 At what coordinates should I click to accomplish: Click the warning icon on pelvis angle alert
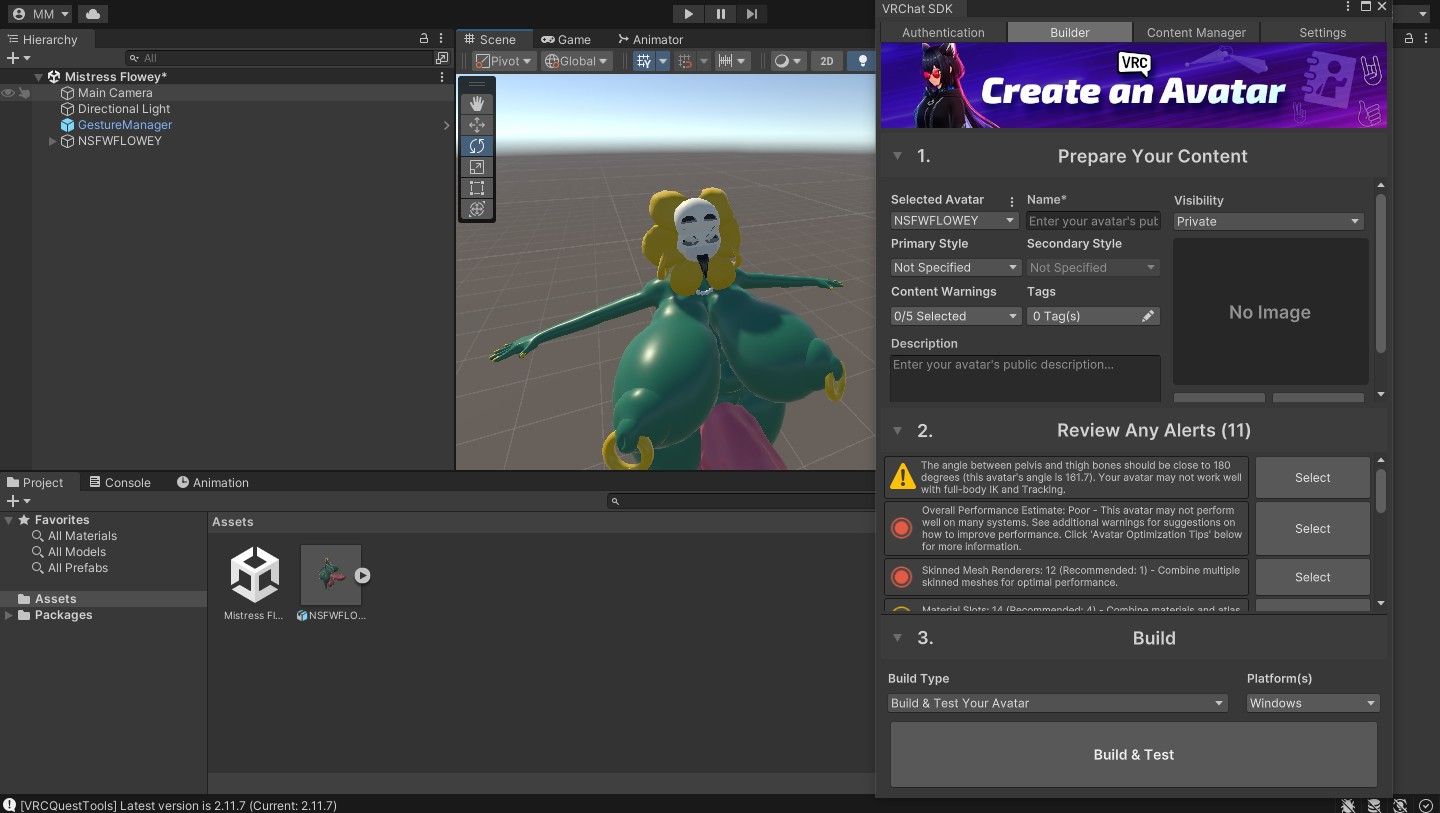click(902, 477)
